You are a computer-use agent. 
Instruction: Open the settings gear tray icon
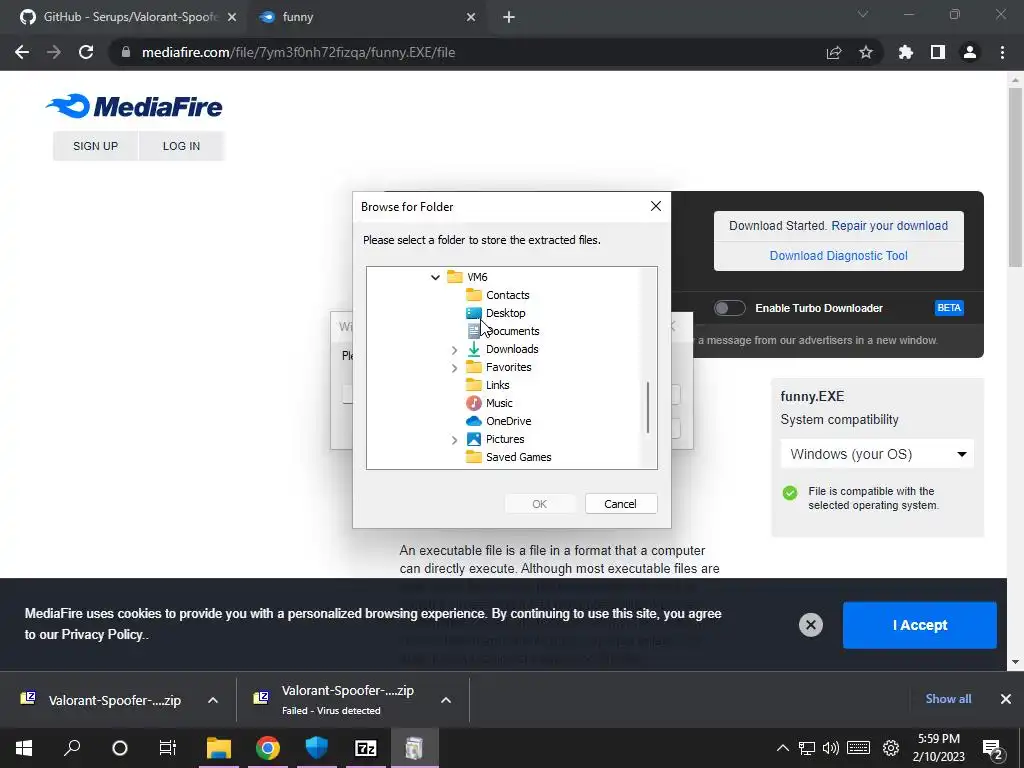coord(891,748)
